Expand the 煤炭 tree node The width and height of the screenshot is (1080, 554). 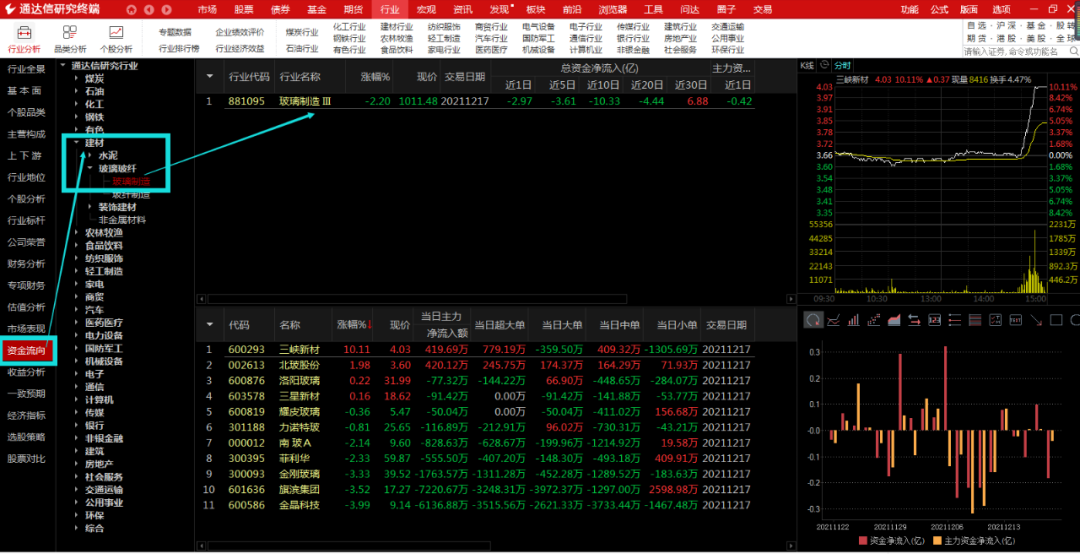coord(76,79)
